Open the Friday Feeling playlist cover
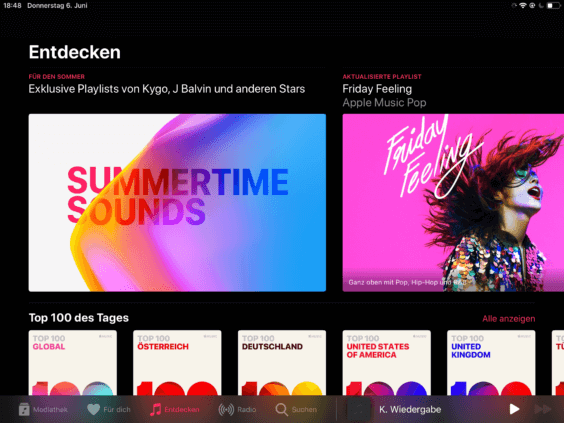The height and width of the screenshot is (423, 564). tap(453, 203)
